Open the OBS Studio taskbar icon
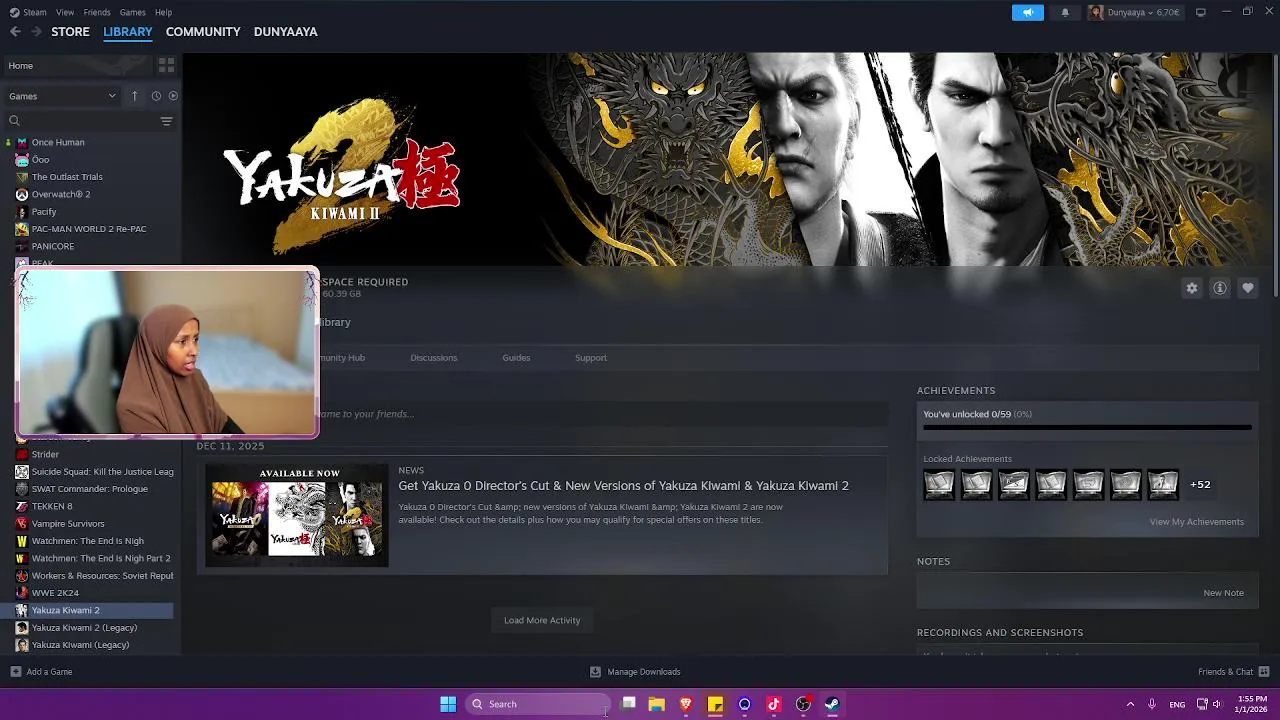 (803, 704)
